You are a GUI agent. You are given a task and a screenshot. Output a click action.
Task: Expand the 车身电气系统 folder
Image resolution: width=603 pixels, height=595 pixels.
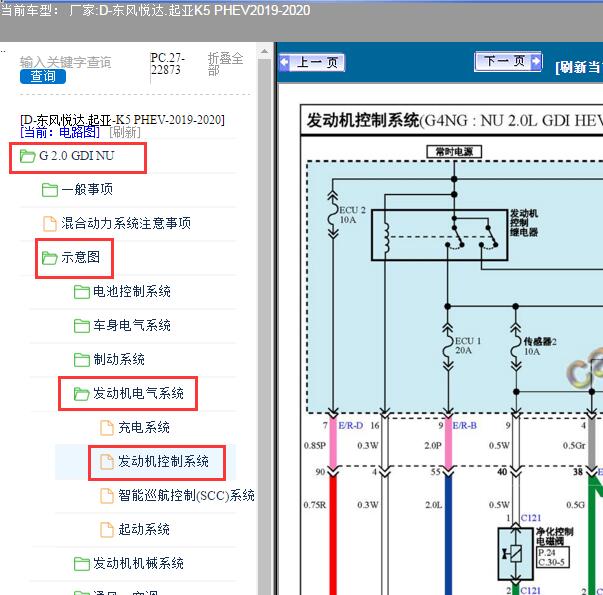coord(132,325)
